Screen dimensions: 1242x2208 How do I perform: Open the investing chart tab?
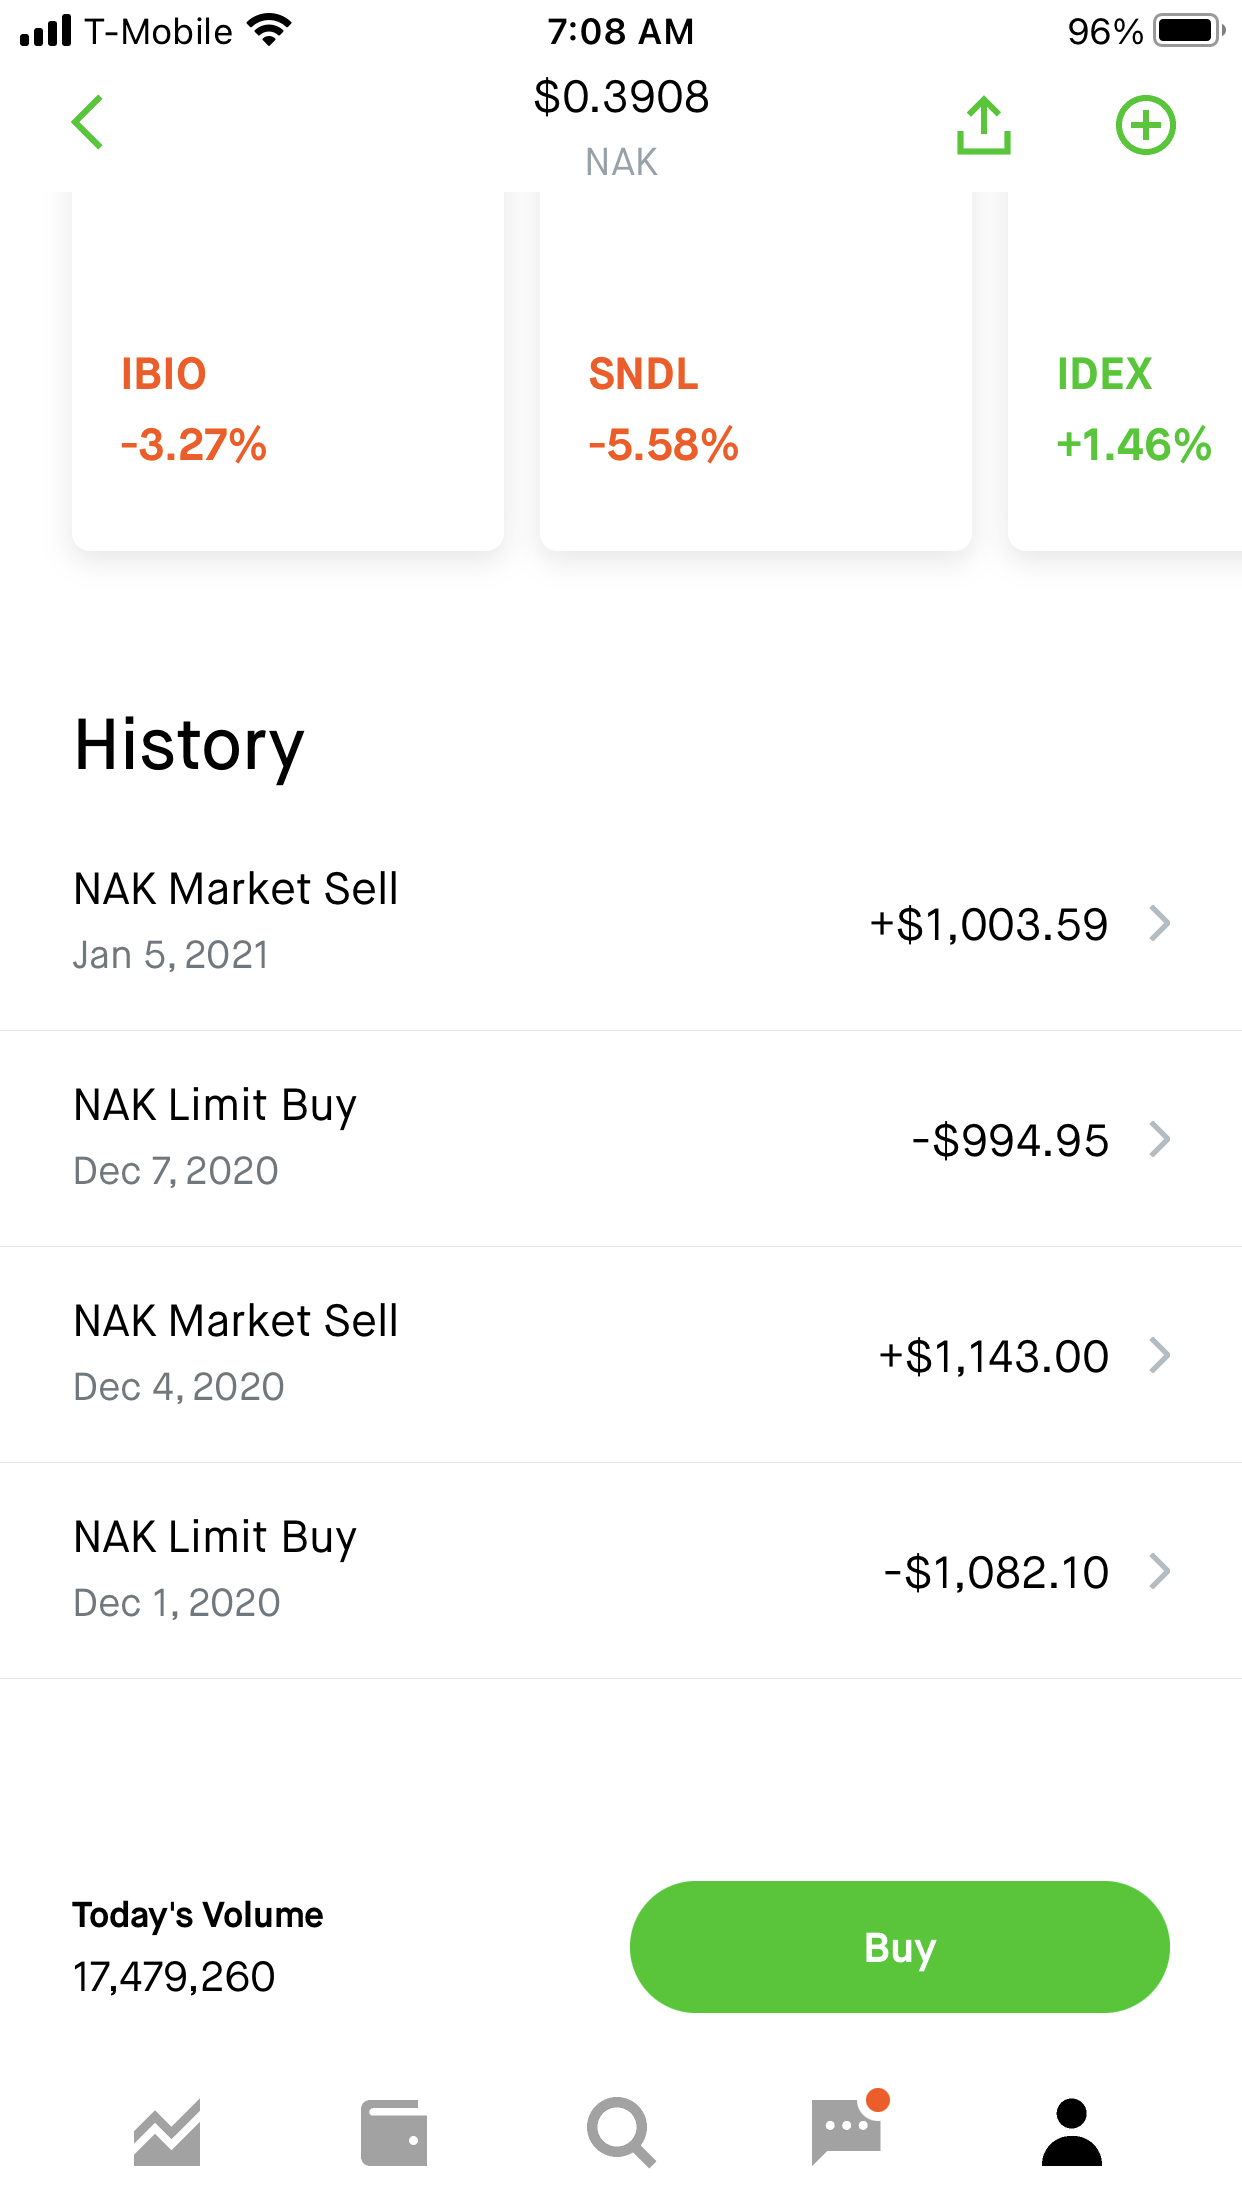[x=167, y=2132]
